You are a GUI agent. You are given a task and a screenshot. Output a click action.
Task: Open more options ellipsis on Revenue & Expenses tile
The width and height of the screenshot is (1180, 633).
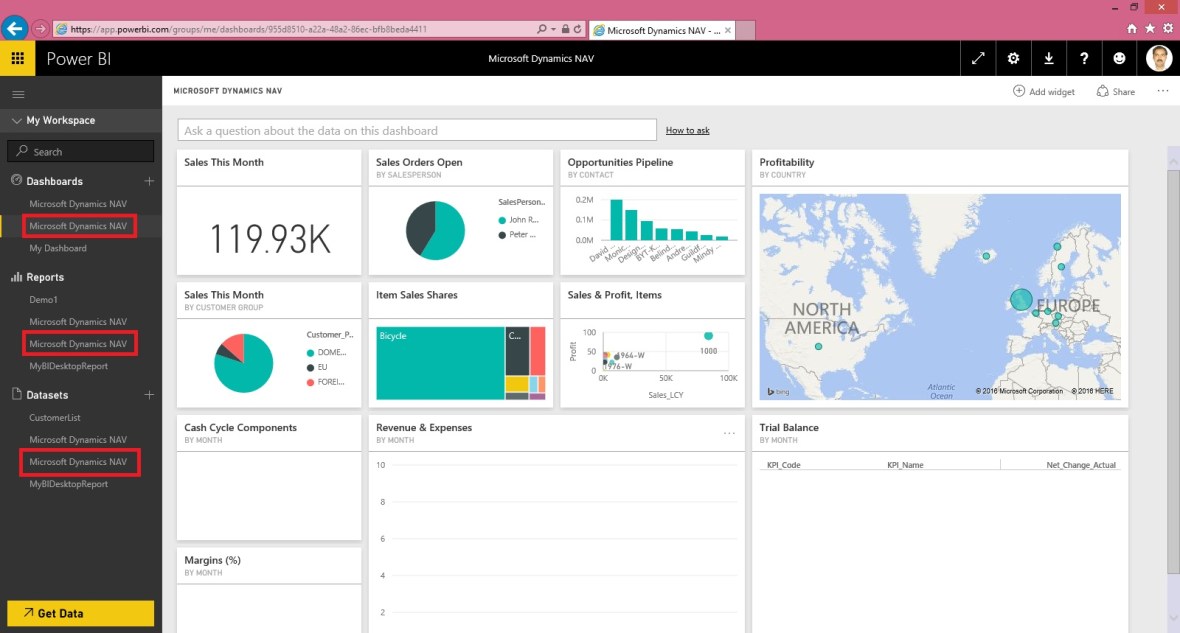click(729, 431)
